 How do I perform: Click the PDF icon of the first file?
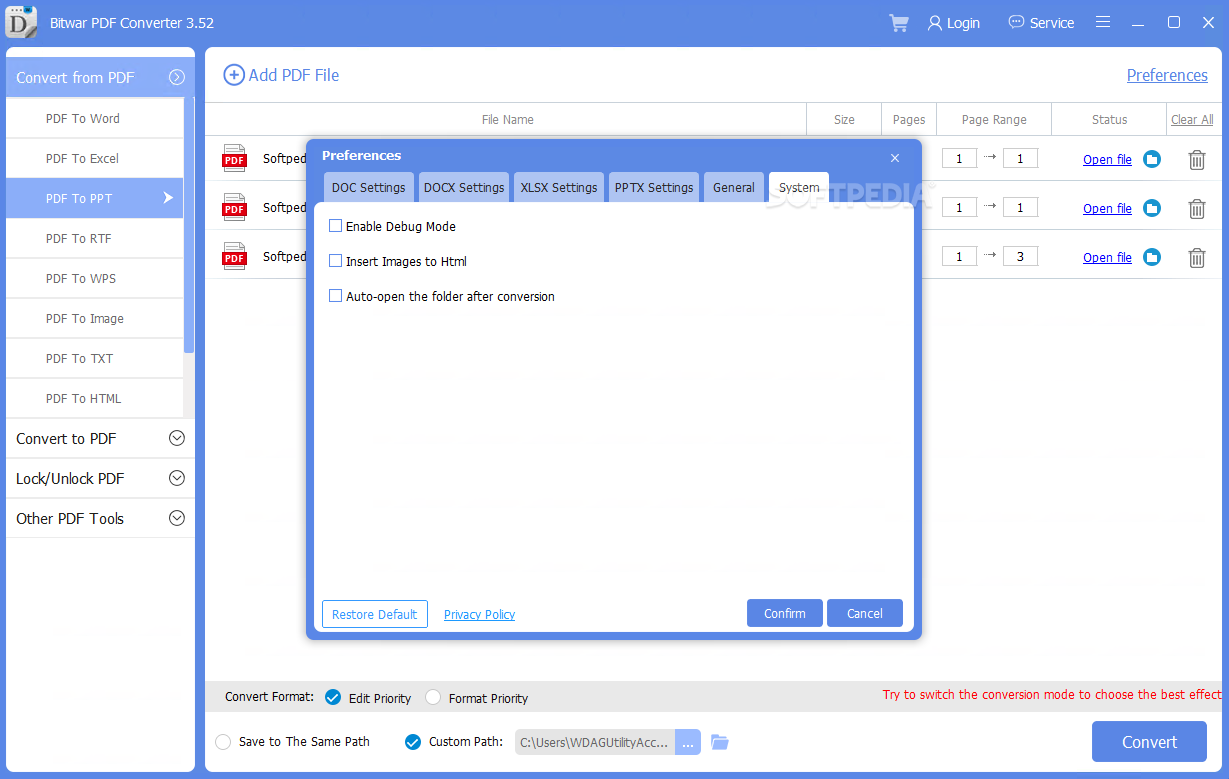pos(234,158)
